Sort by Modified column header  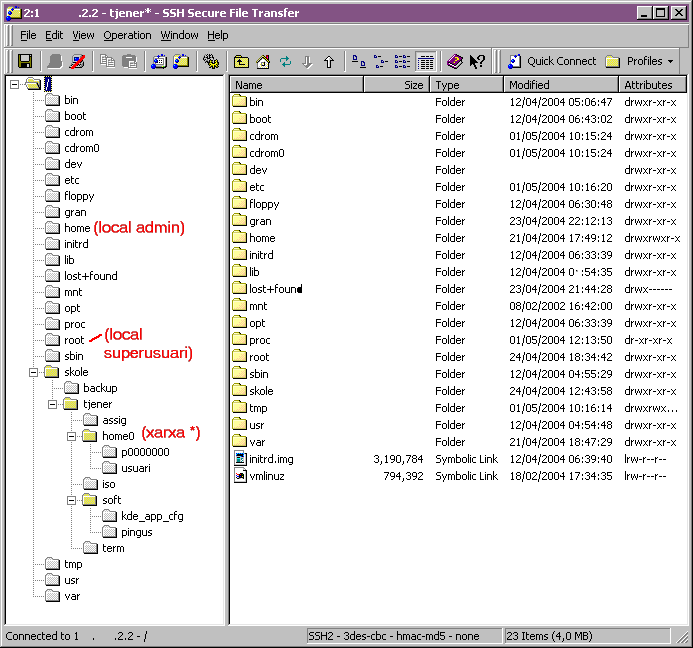click(x=561, y=85)
